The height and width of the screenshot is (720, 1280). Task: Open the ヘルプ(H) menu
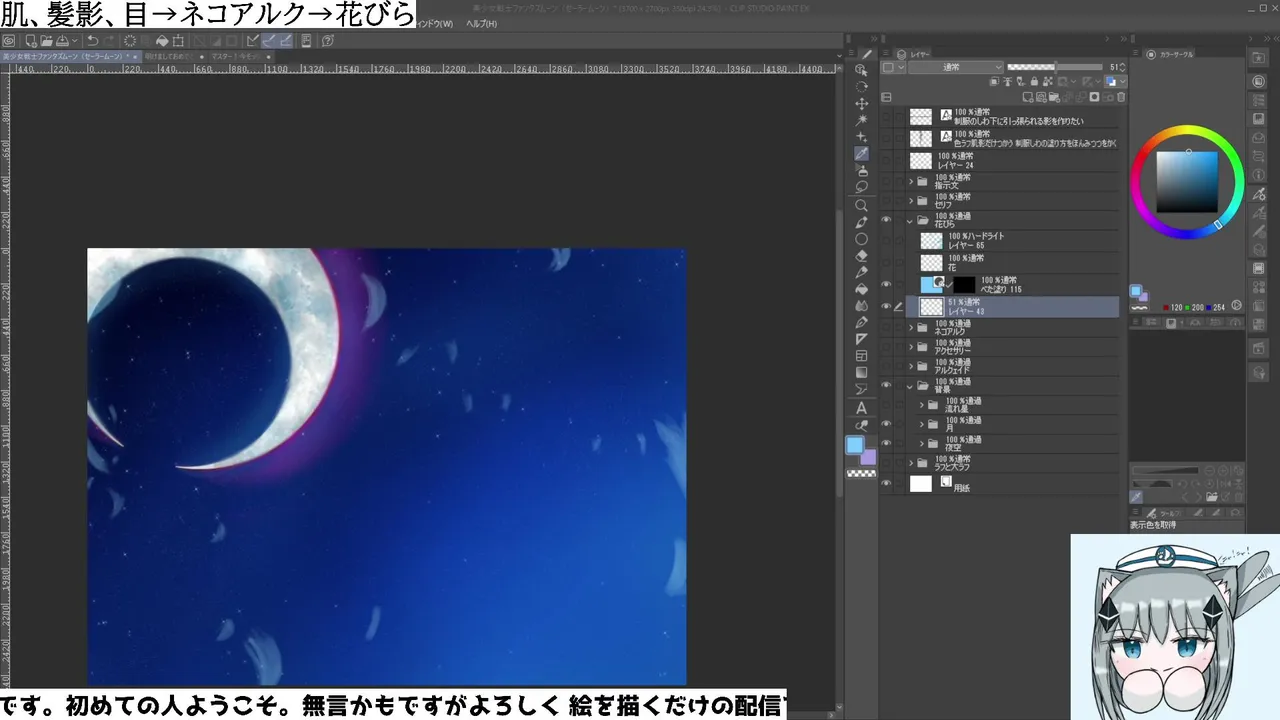pos(481,23)
